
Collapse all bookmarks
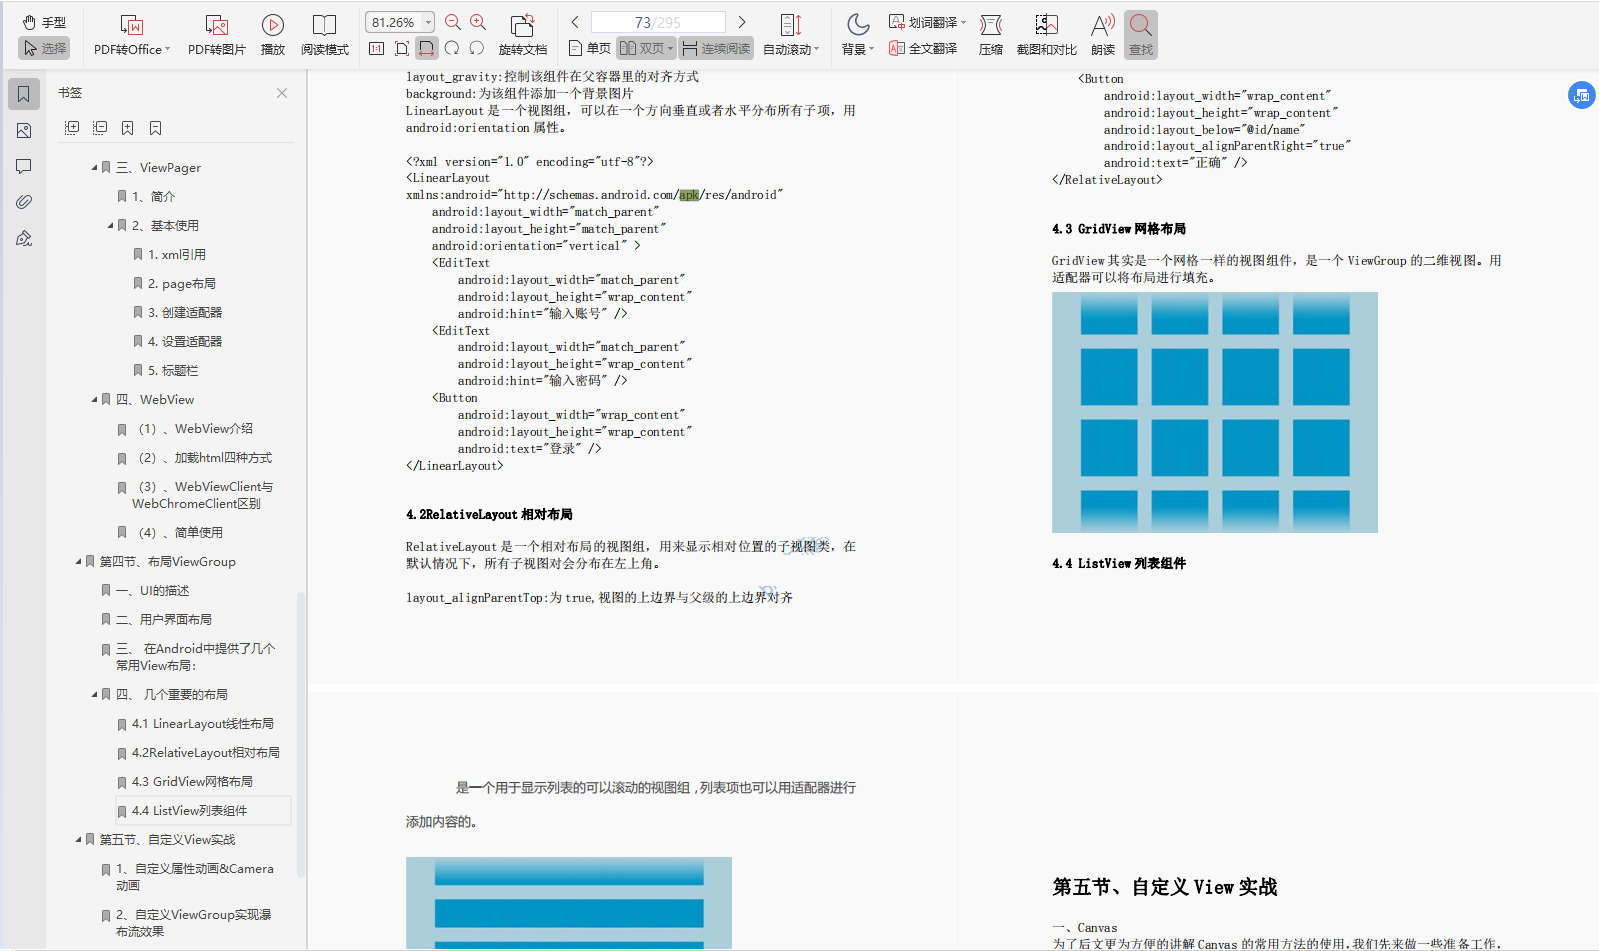(x=100, y=128)
